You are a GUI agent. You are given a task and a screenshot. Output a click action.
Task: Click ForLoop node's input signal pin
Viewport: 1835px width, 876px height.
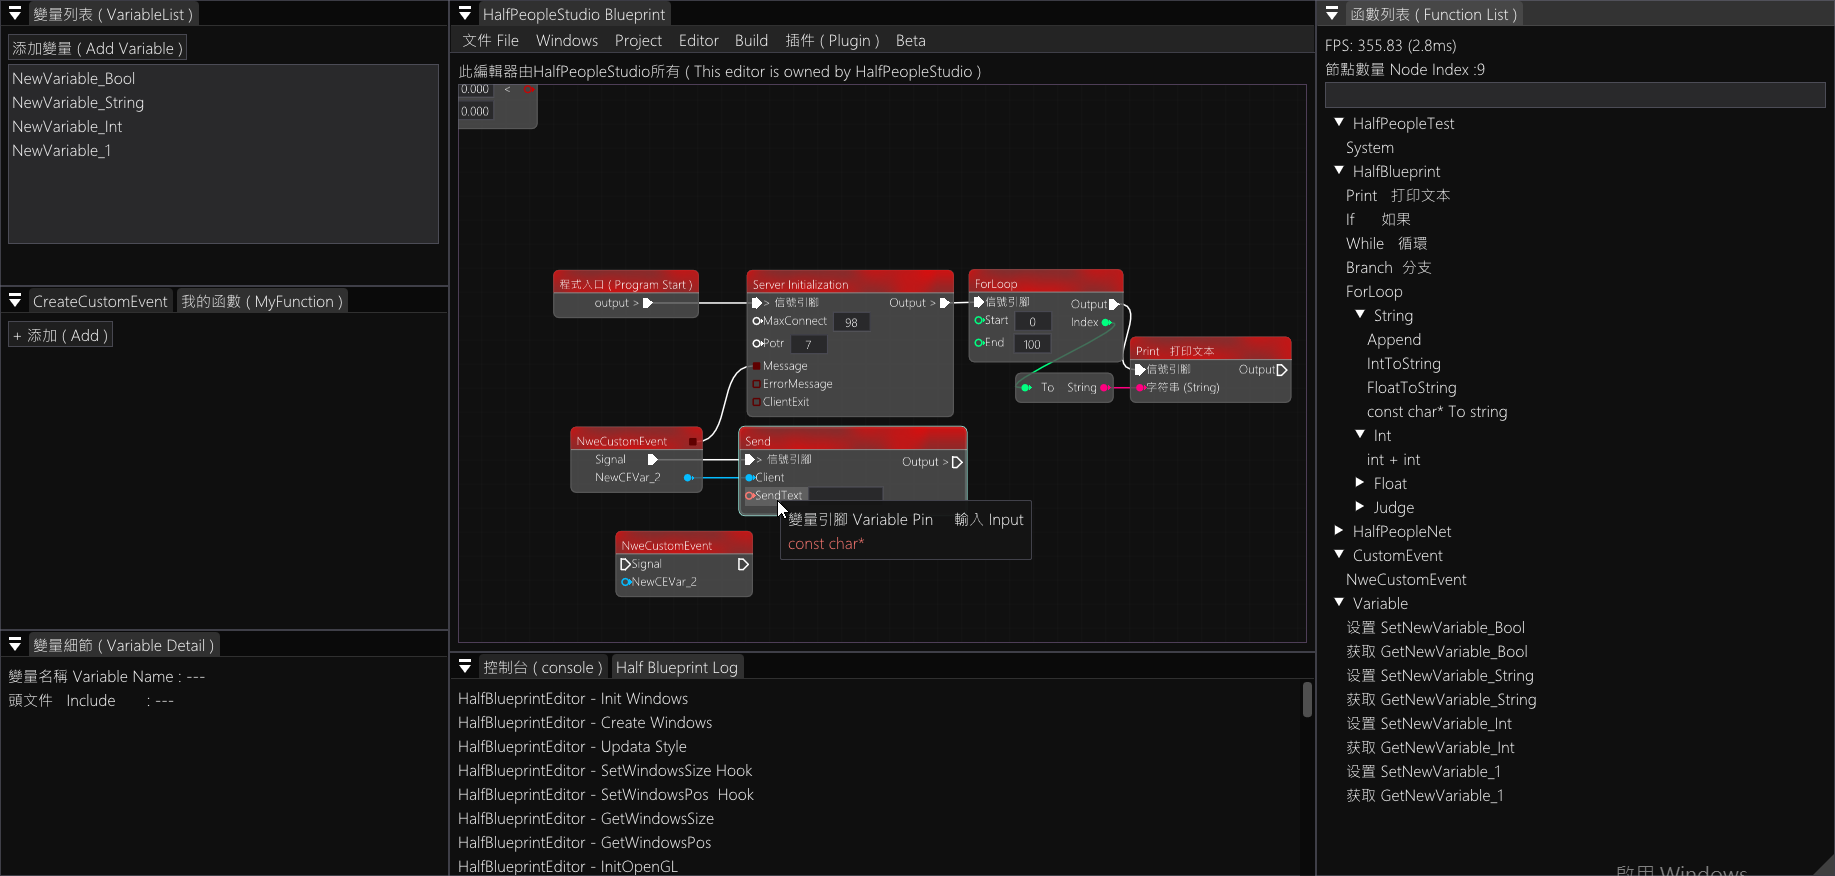979,302
